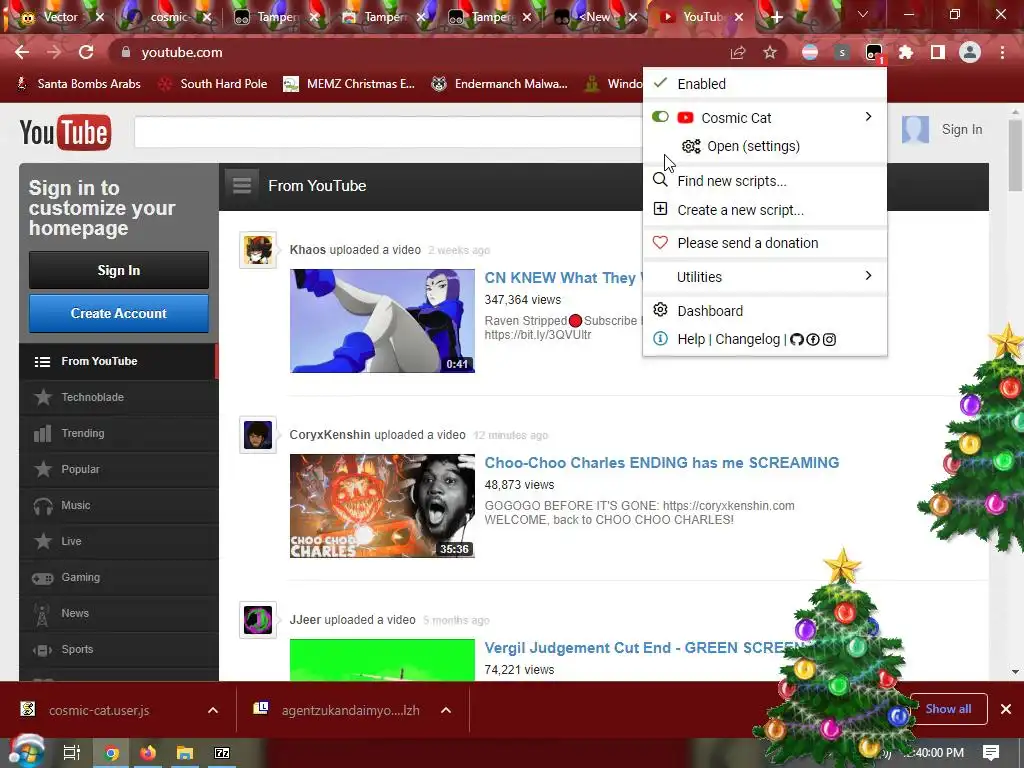The image size is (1024, 768).
Task: Expand the Utilities submenu arrow
Action: pyautogui.click(x=868, y=276)
